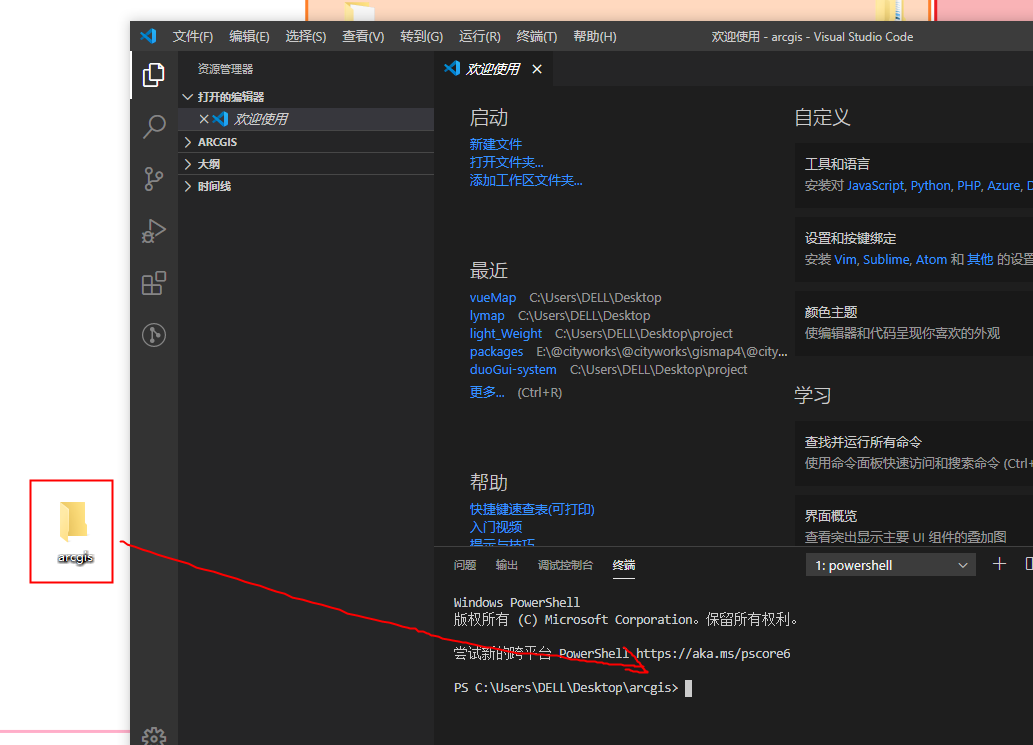Open recent project duoGui-system
Image resolution: width=1033 pixels, height=745 pixels.
513,370
